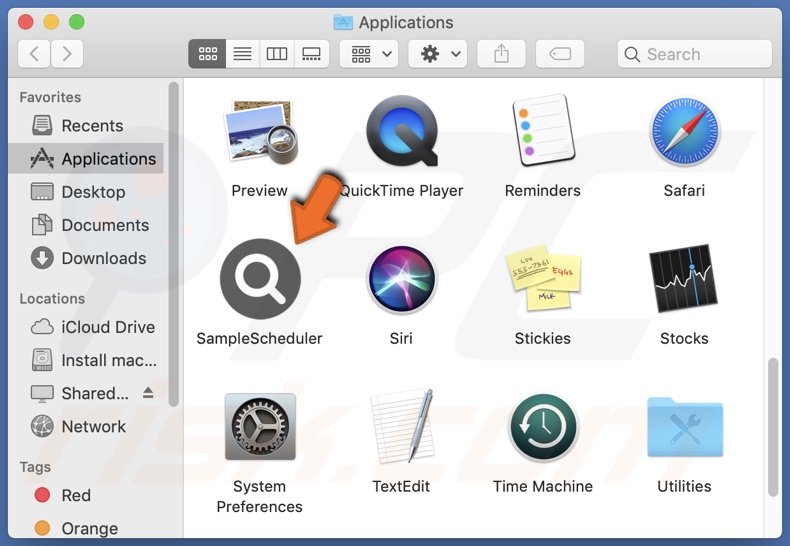The image size is (790, 546).
Task: Open iCloud Drive location
Action: (86, 327)
